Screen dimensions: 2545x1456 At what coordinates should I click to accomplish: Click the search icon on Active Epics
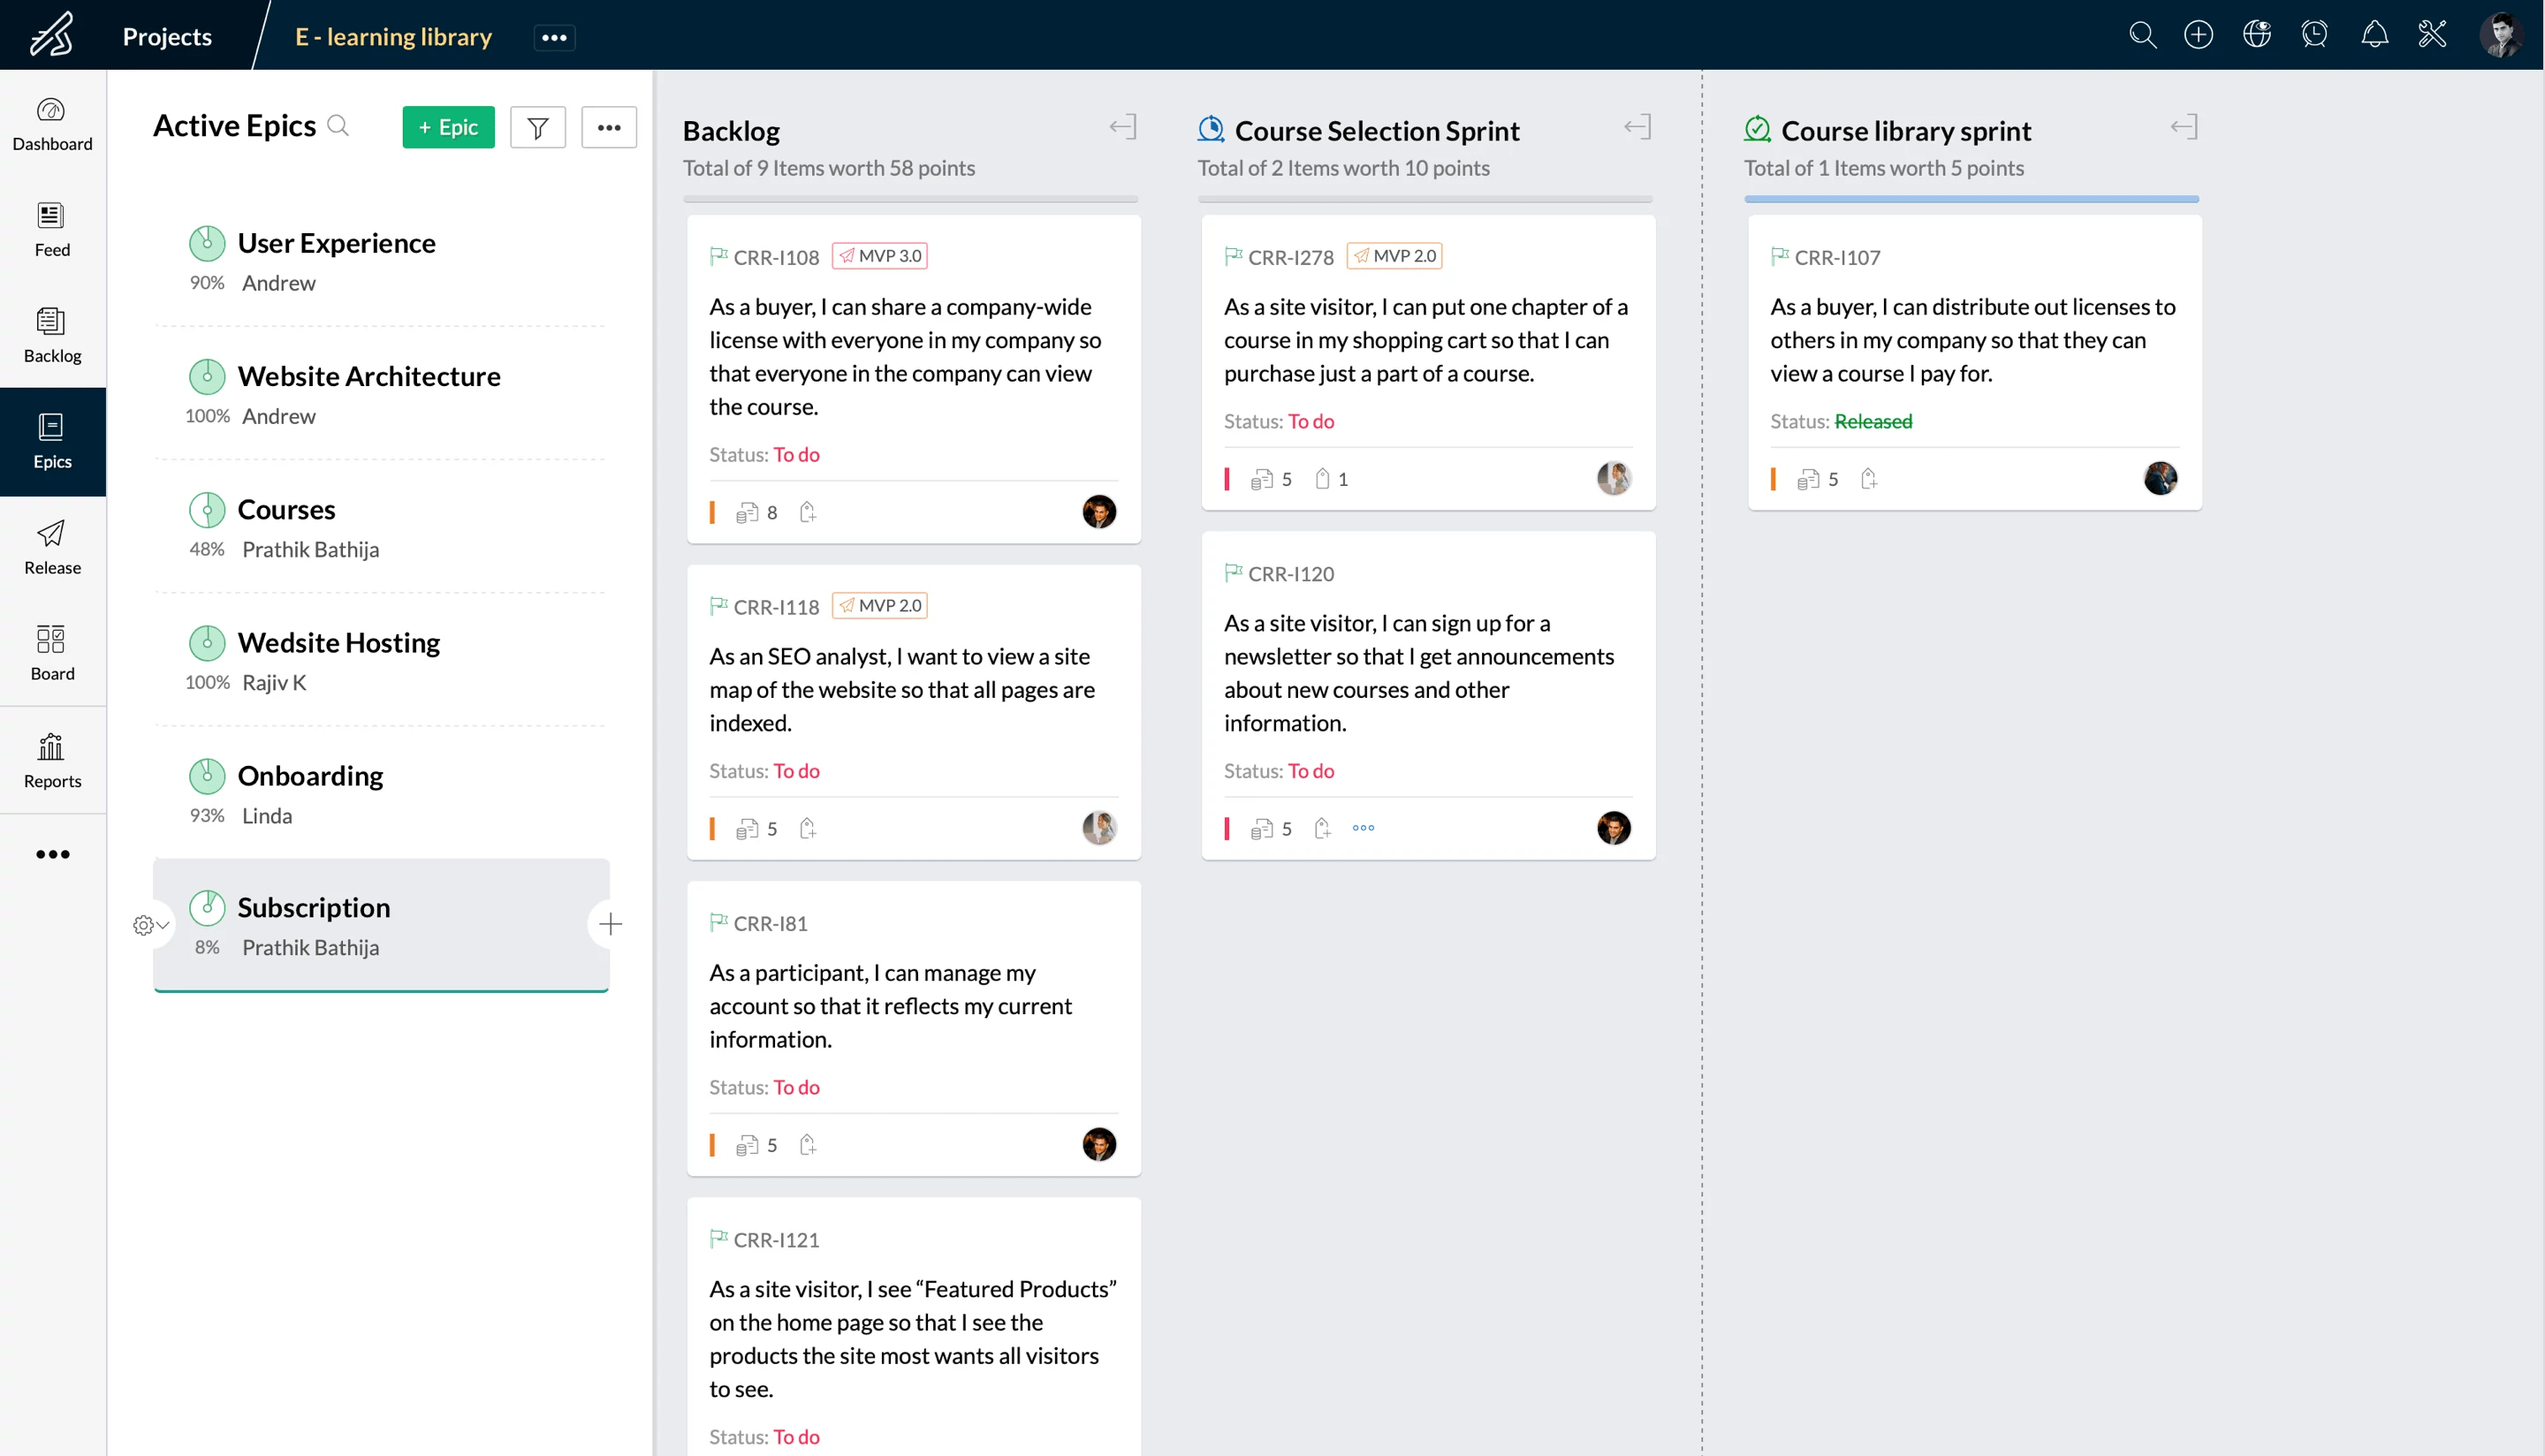(341, 124)
